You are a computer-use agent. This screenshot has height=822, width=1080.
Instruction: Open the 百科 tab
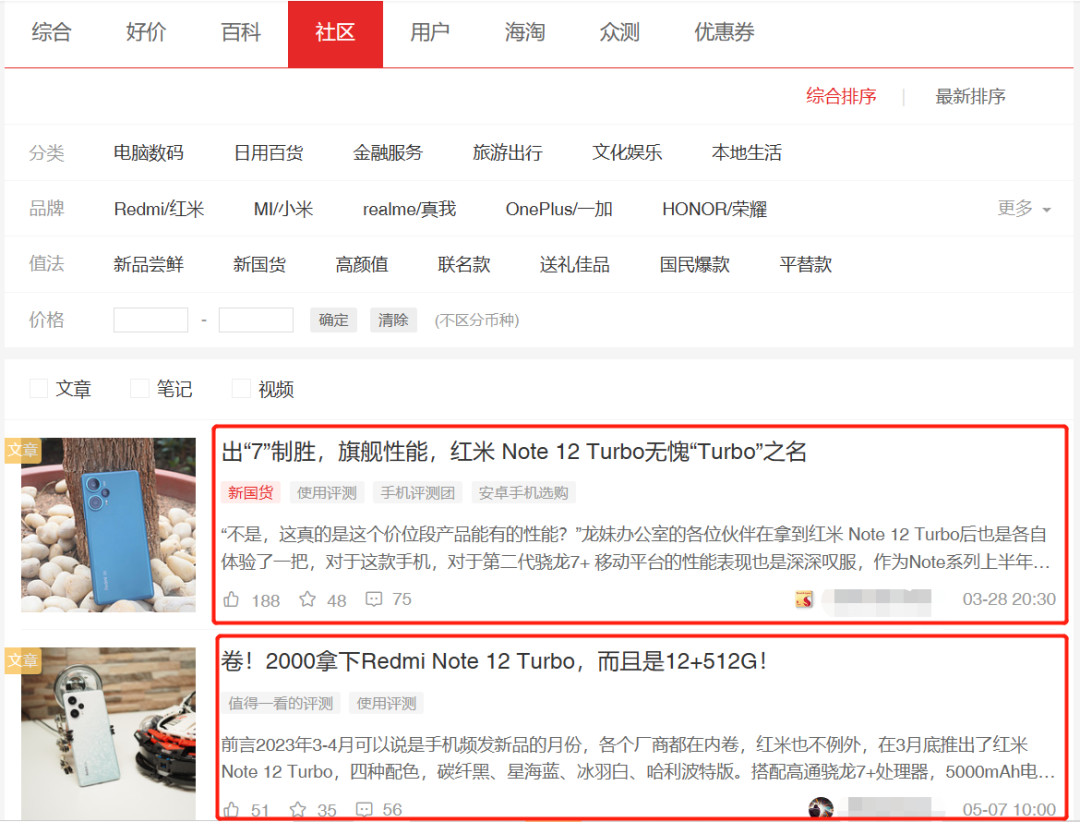pyautogui.click(x=241, y=32)
